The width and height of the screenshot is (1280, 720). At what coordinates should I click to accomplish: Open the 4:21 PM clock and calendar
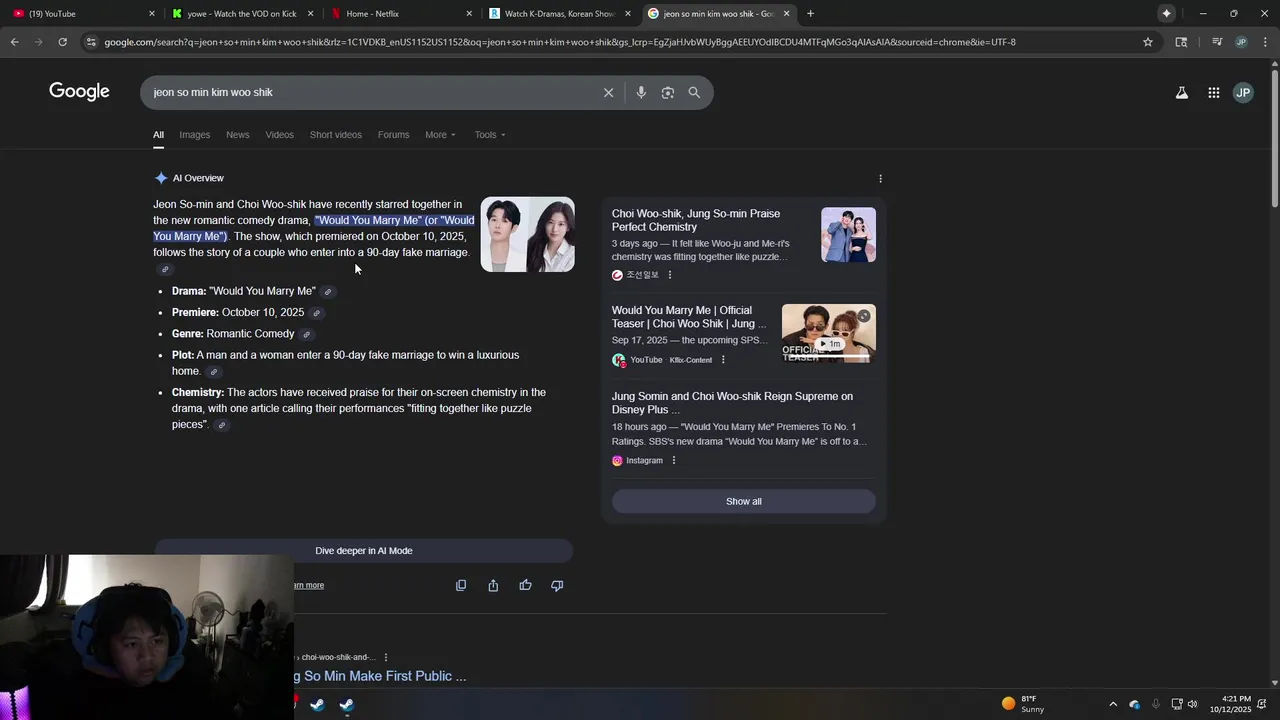1230,704
